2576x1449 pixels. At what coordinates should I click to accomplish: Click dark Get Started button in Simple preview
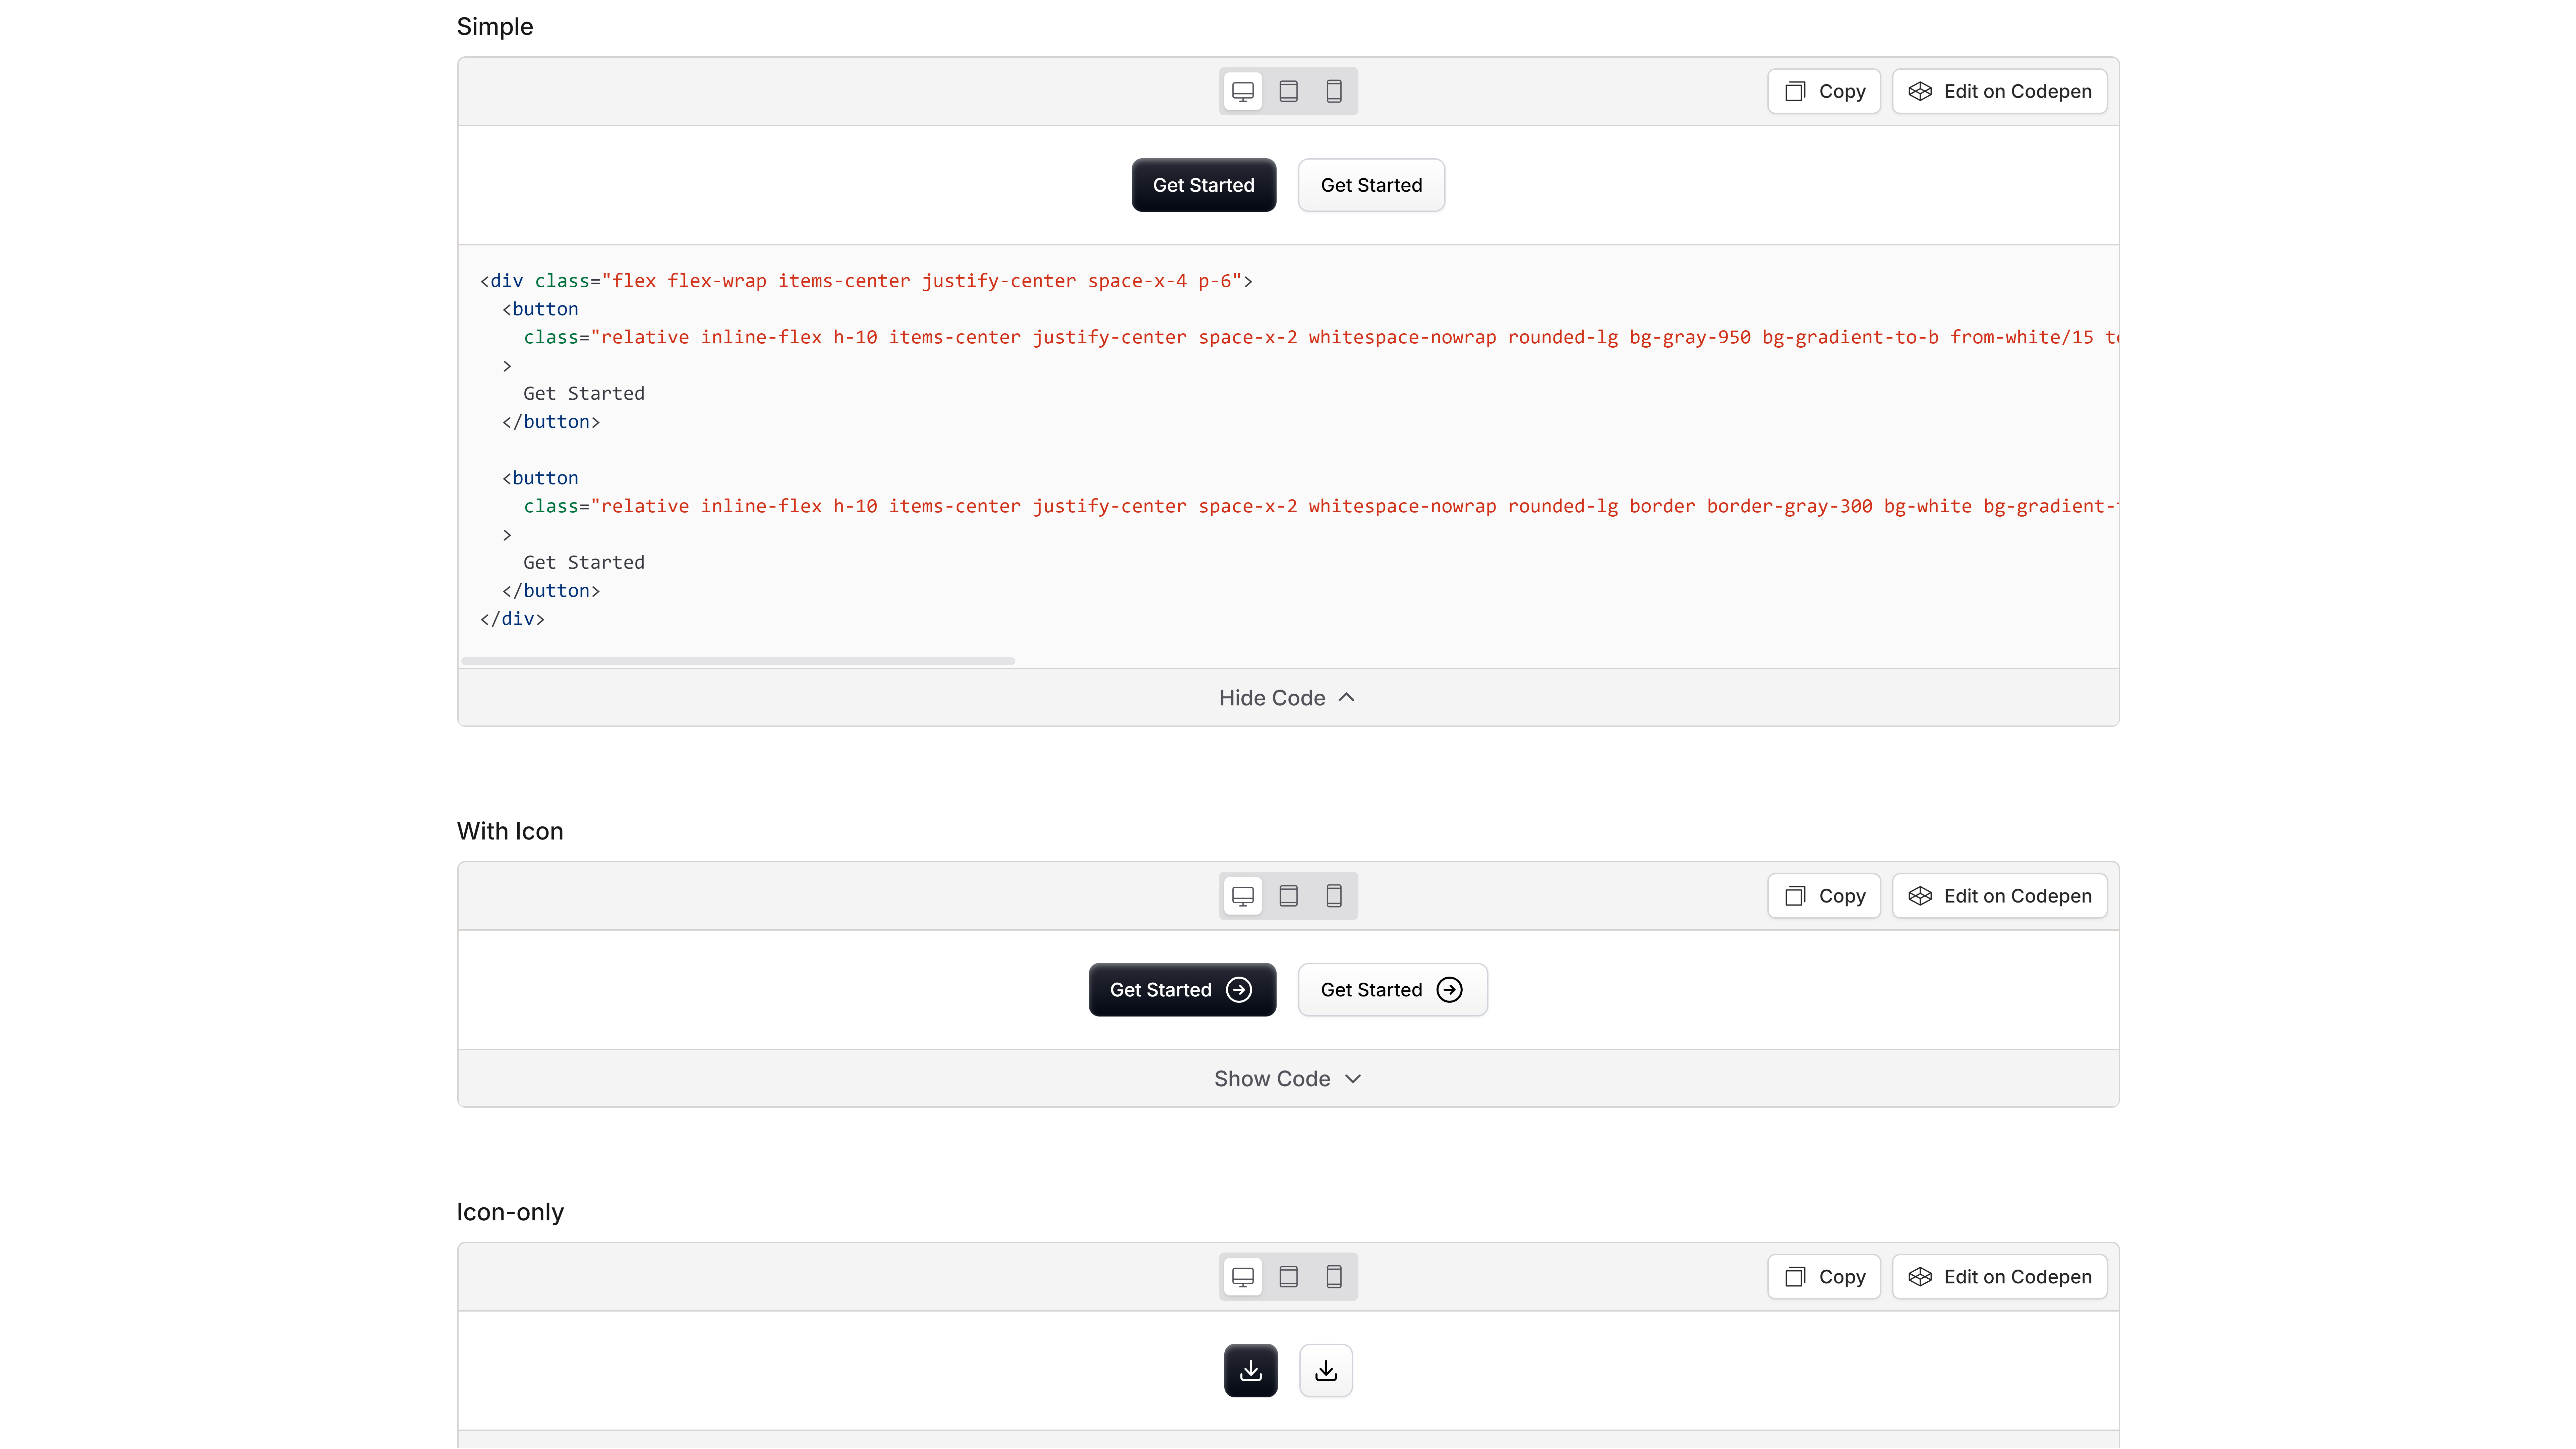(x=1204, y=185)
